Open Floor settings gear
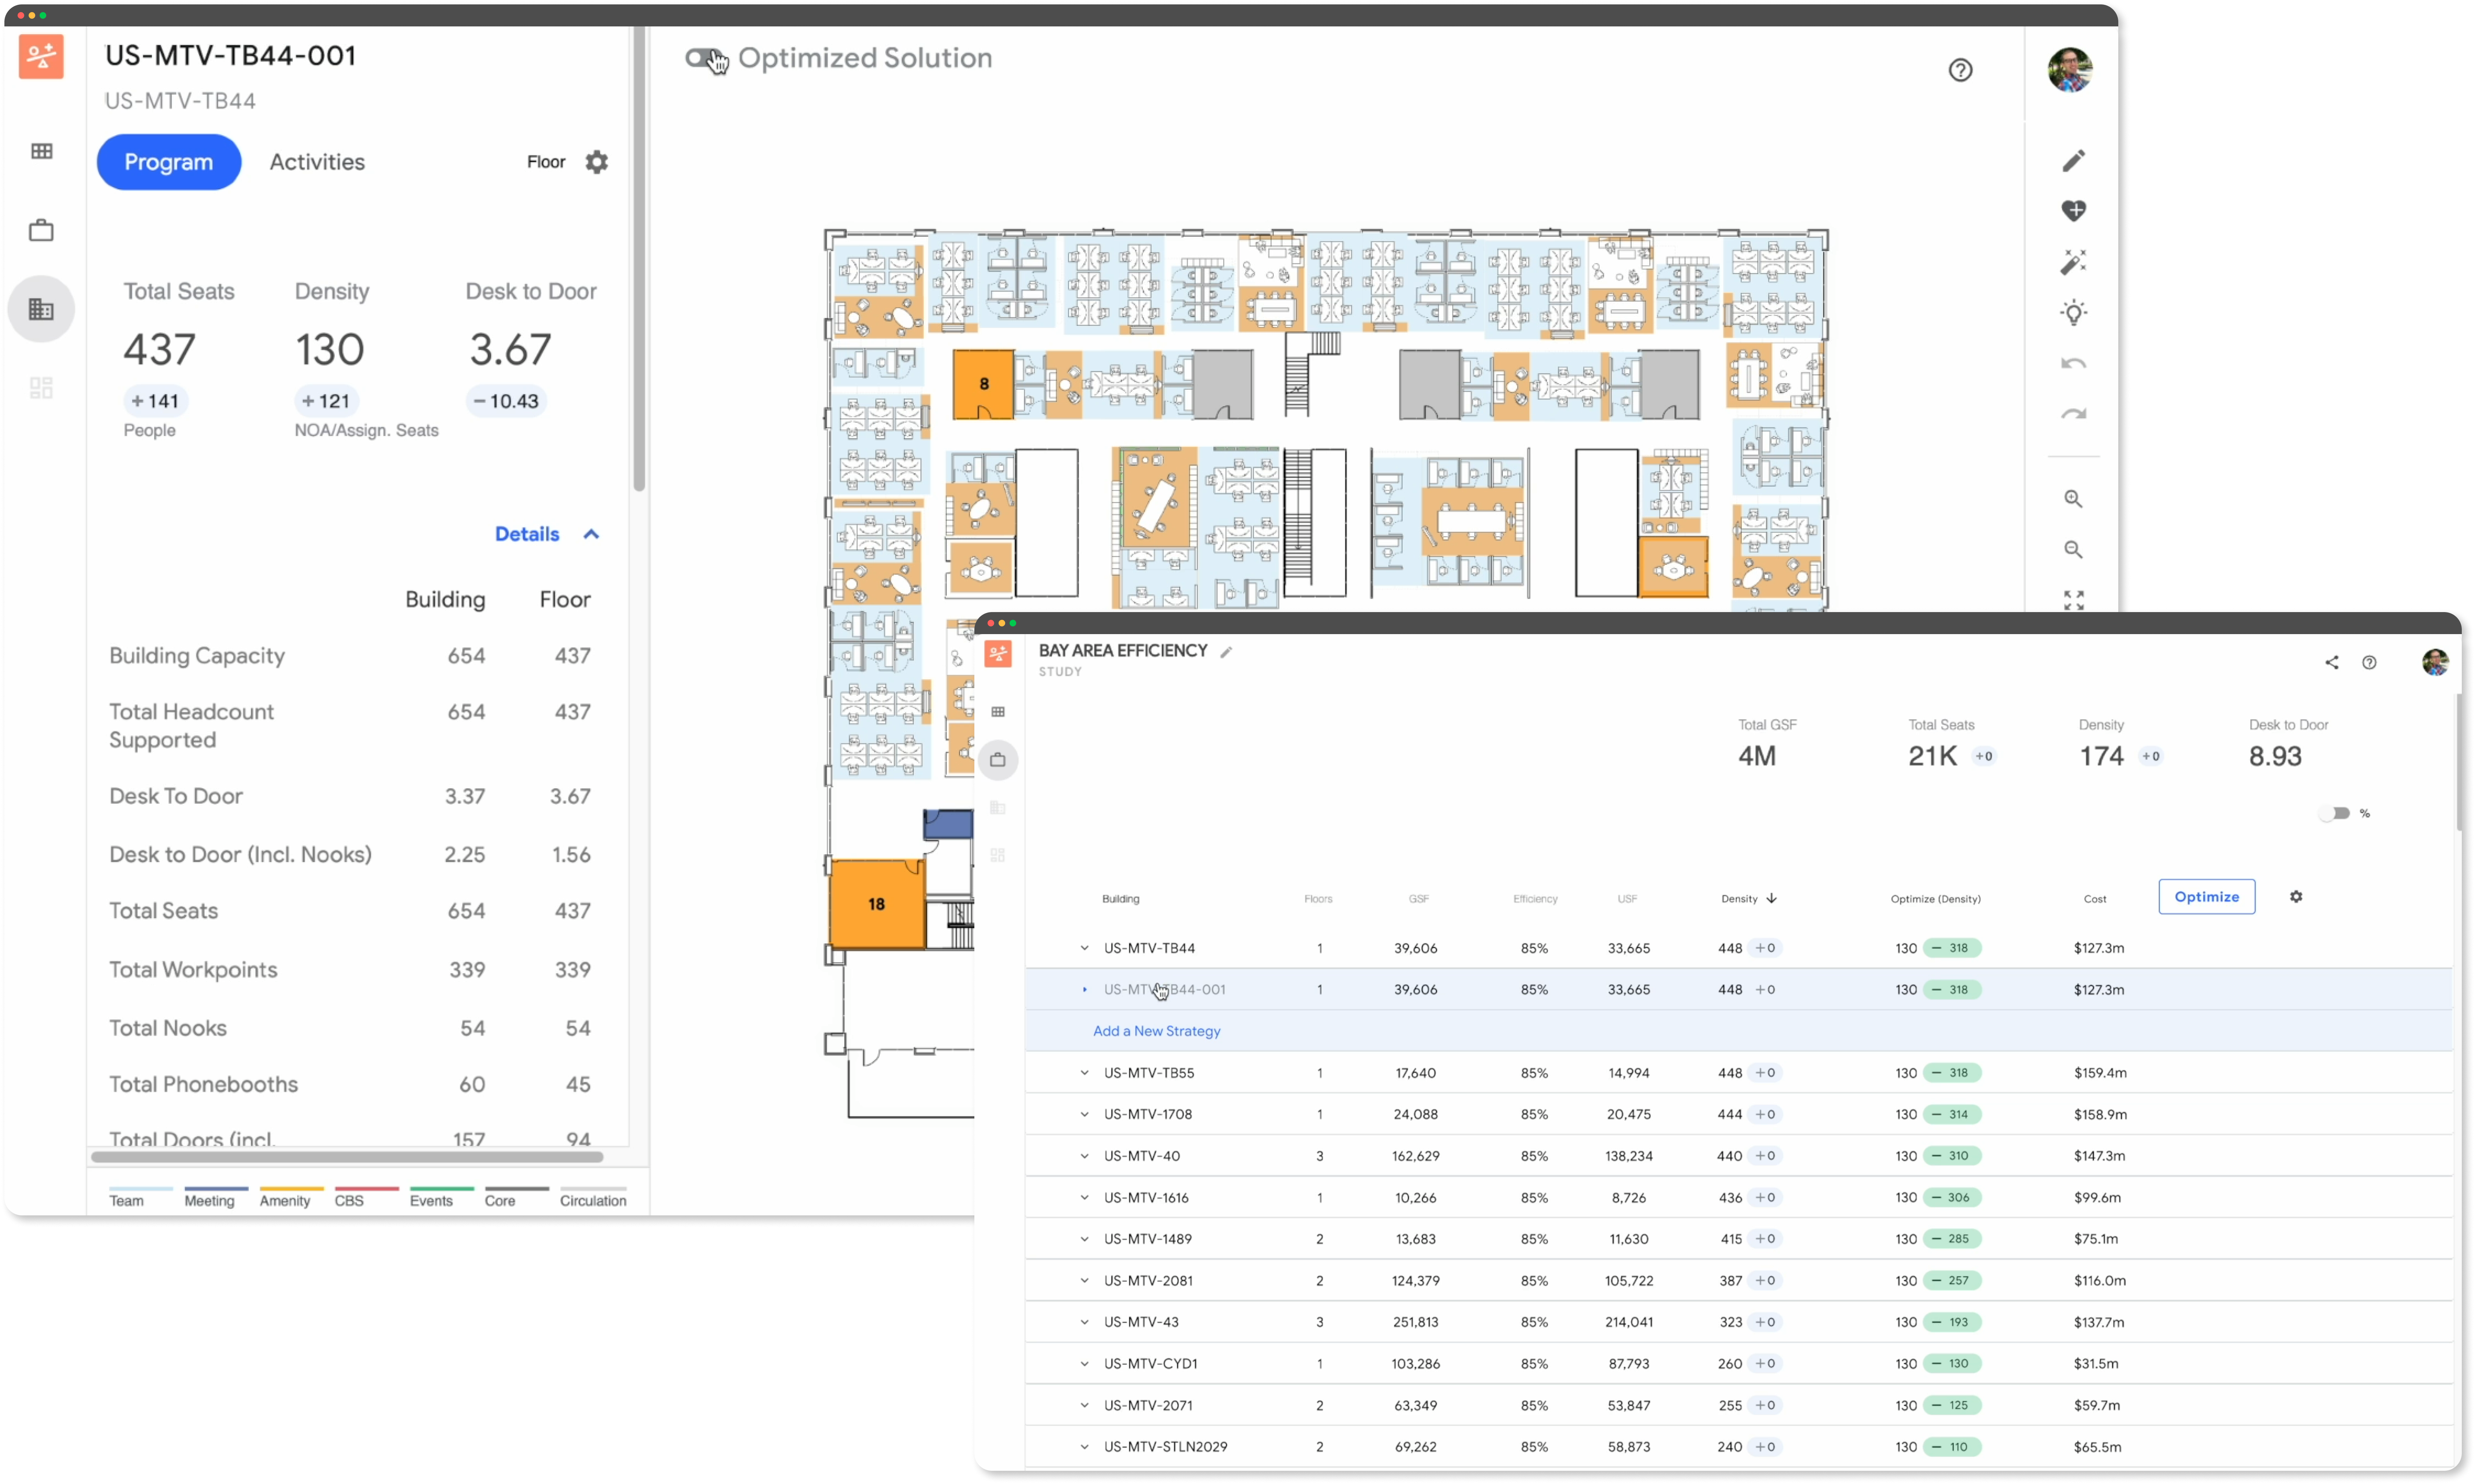 point(597,162)
